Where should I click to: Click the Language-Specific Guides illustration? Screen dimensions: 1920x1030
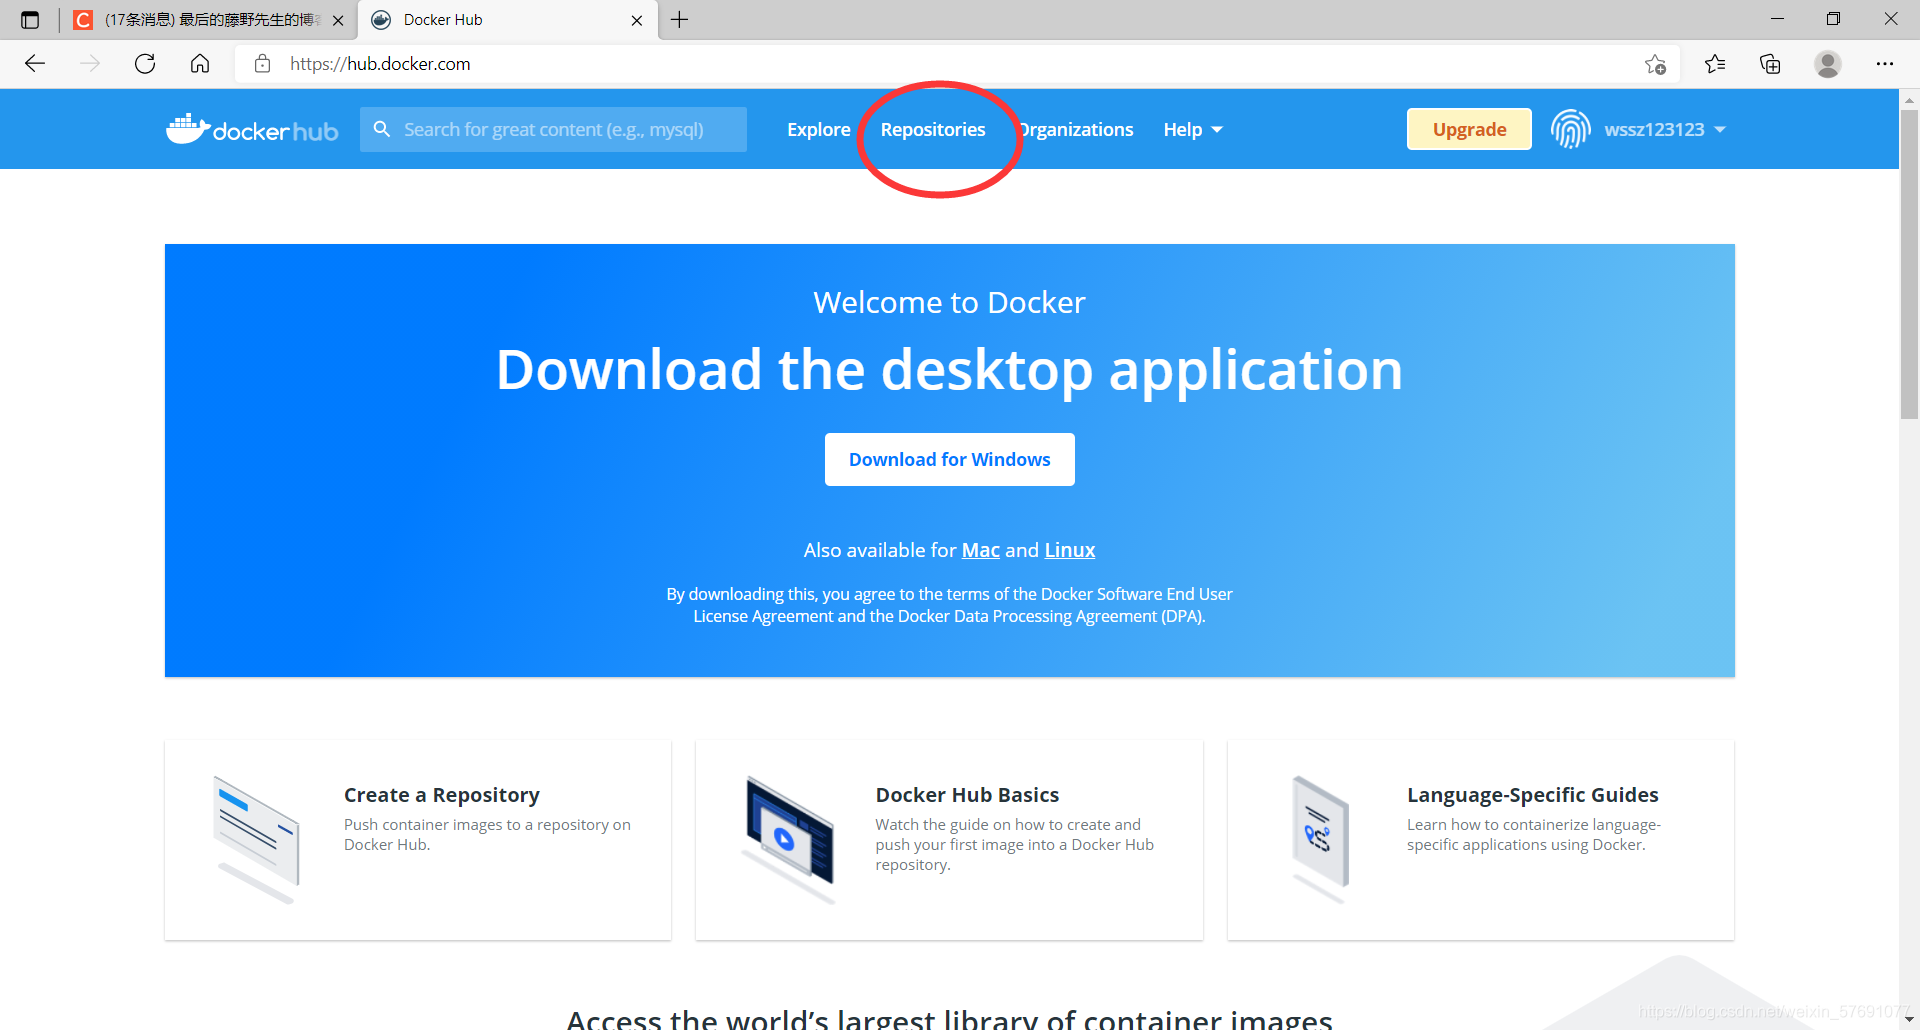[1320, 840]
